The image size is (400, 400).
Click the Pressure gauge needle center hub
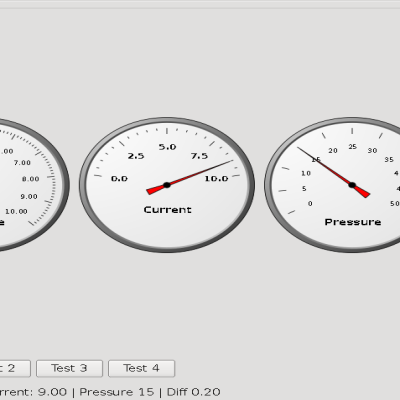point(352,185)
